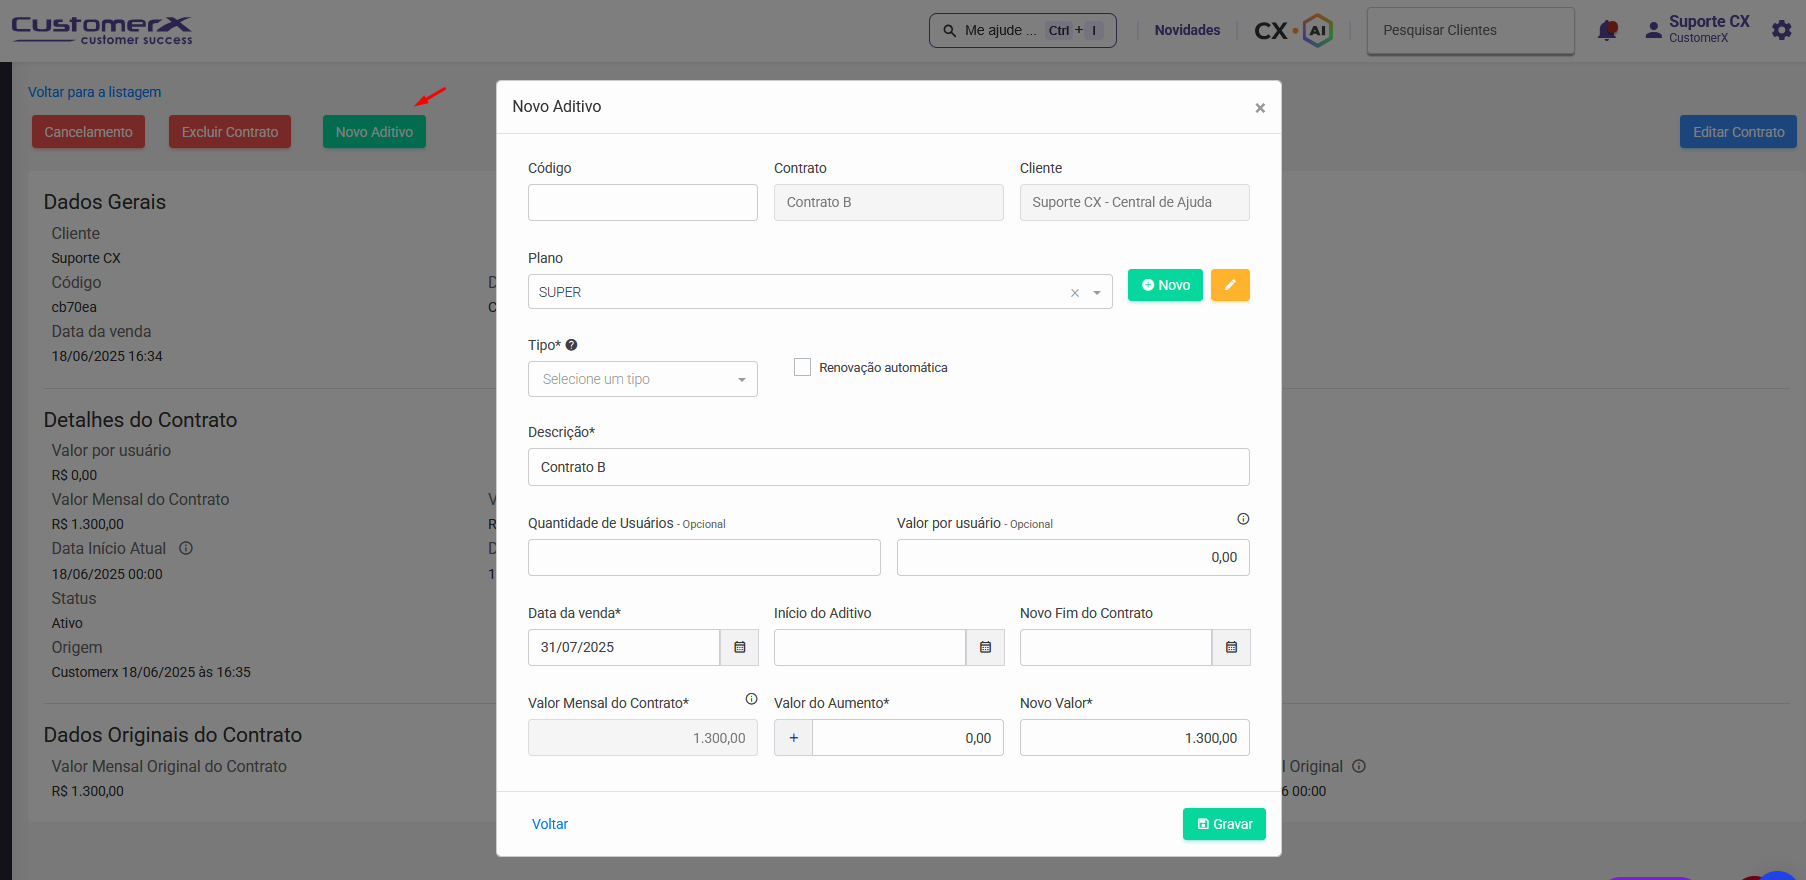Open the settings gear icon
Screen dimensions: 1806x880
tap(1781, 31)
